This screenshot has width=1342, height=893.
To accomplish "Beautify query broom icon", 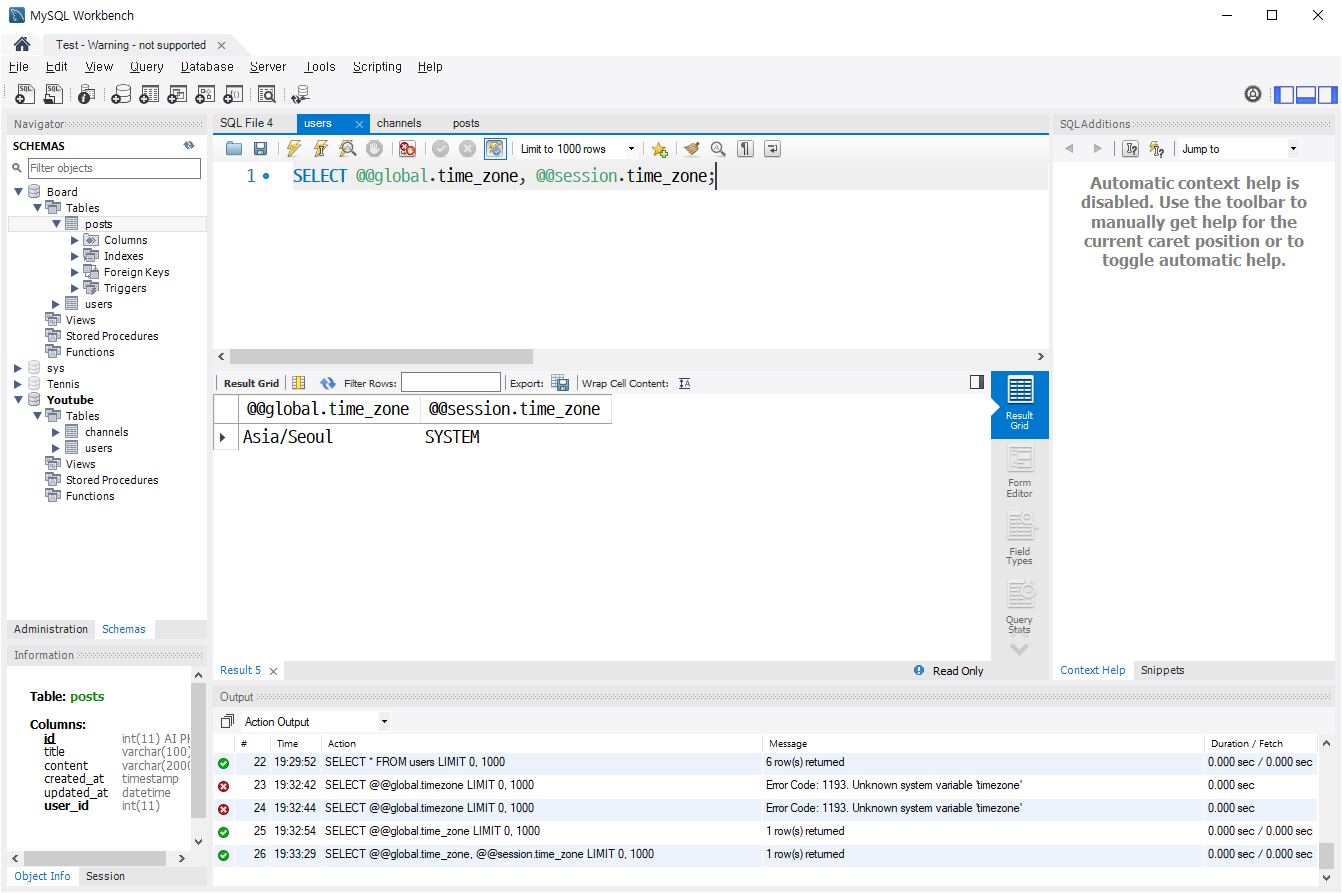I will 691,149.
